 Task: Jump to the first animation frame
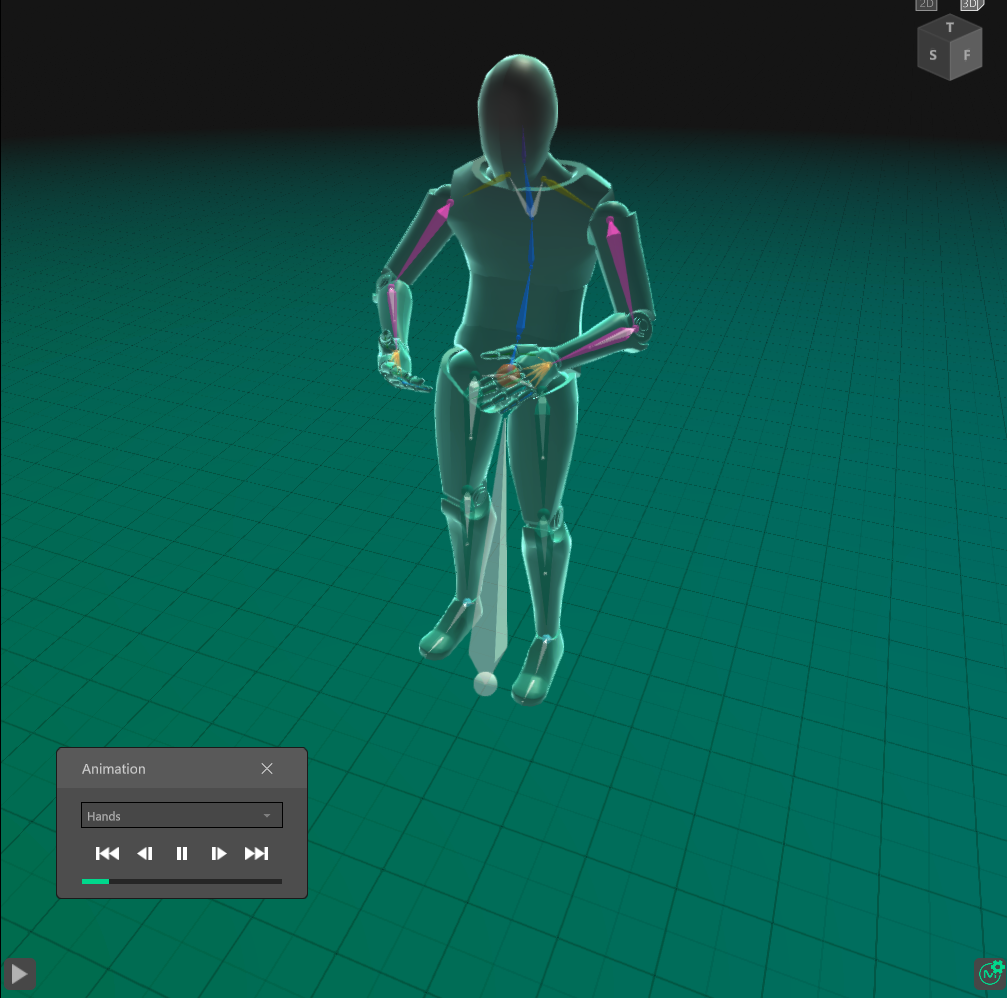tap(107, 853)
